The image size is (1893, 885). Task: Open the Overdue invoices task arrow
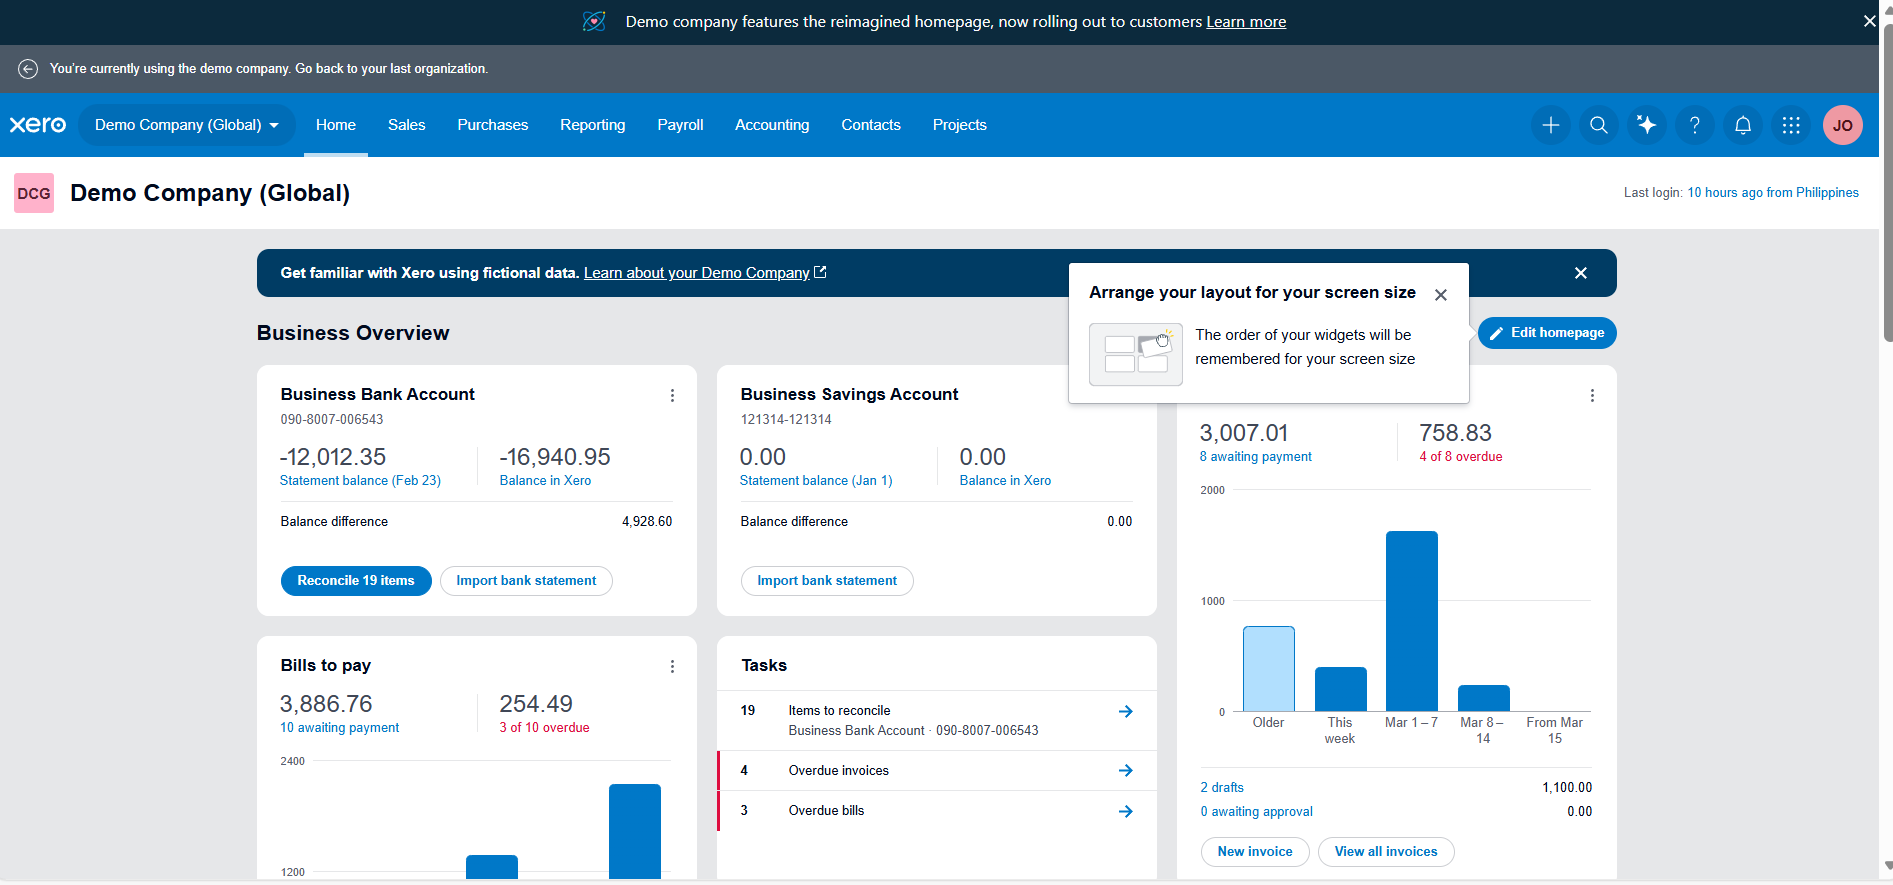[1125, 771]
